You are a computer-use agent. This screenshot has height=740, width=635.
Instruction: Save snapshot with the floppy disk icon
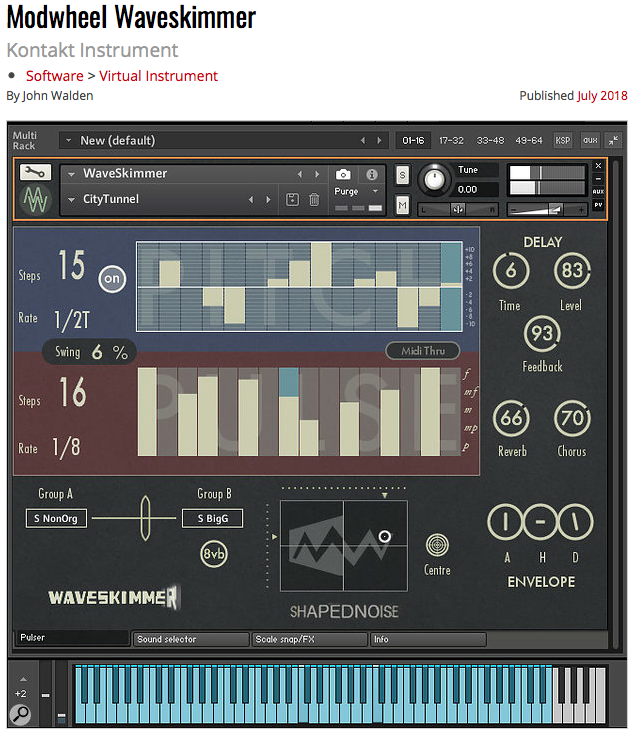click(x=292, y=200)
